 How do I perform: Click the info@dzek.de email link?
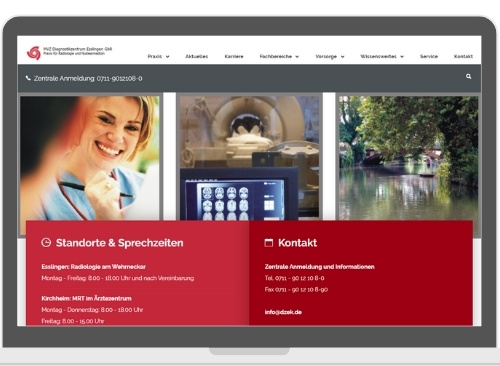coord(283,312)
